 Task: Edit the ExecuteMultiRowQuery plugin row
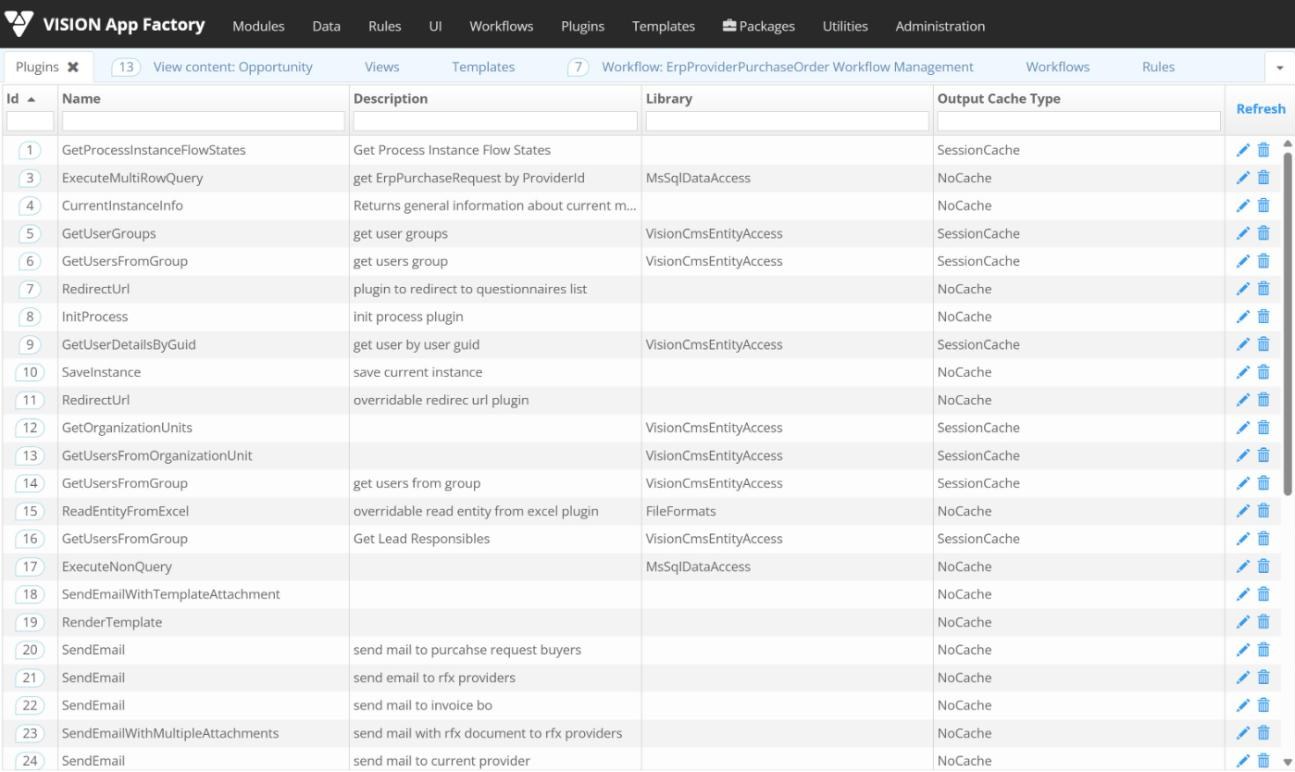pyautogui.click(x=1243, y=178)
